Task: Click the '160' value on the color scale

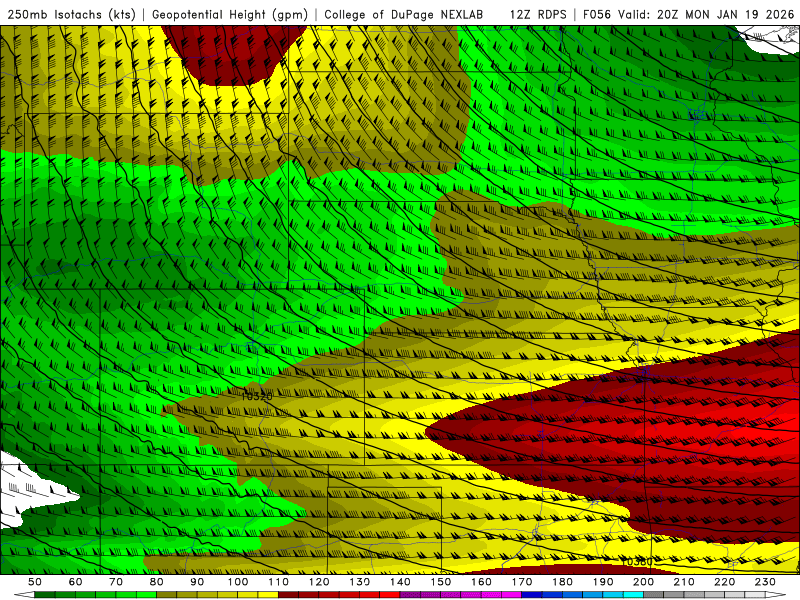Action: click(481, 582)
